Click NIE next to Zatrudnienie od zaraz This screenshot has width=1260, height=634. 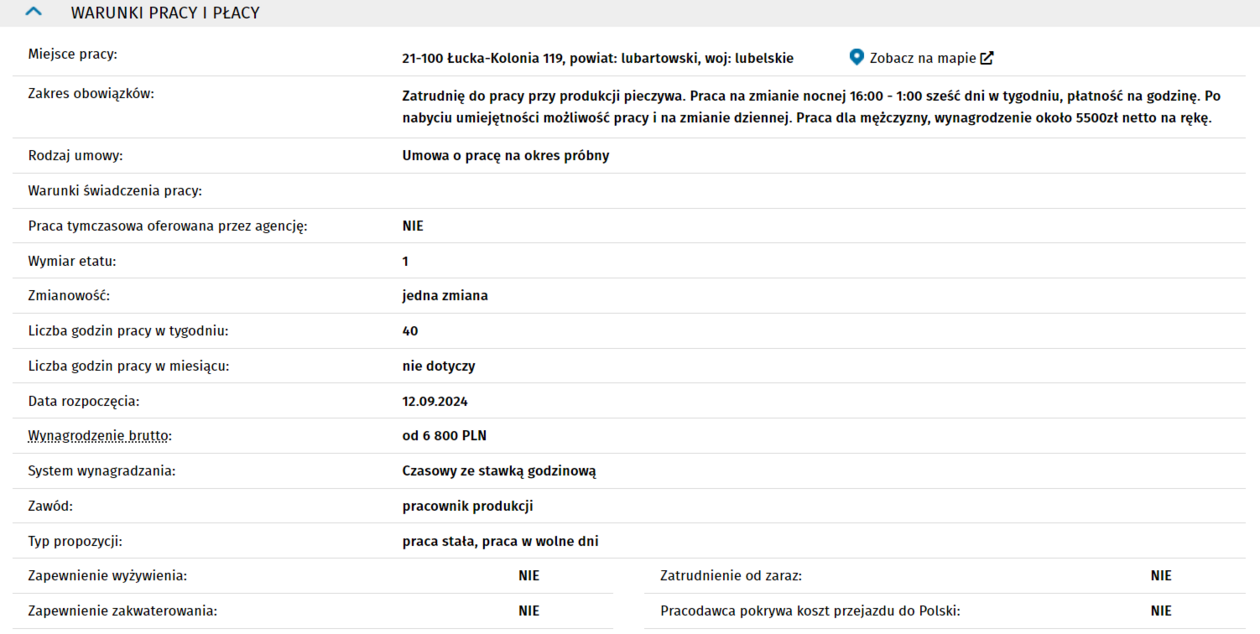coord(1160,576)
